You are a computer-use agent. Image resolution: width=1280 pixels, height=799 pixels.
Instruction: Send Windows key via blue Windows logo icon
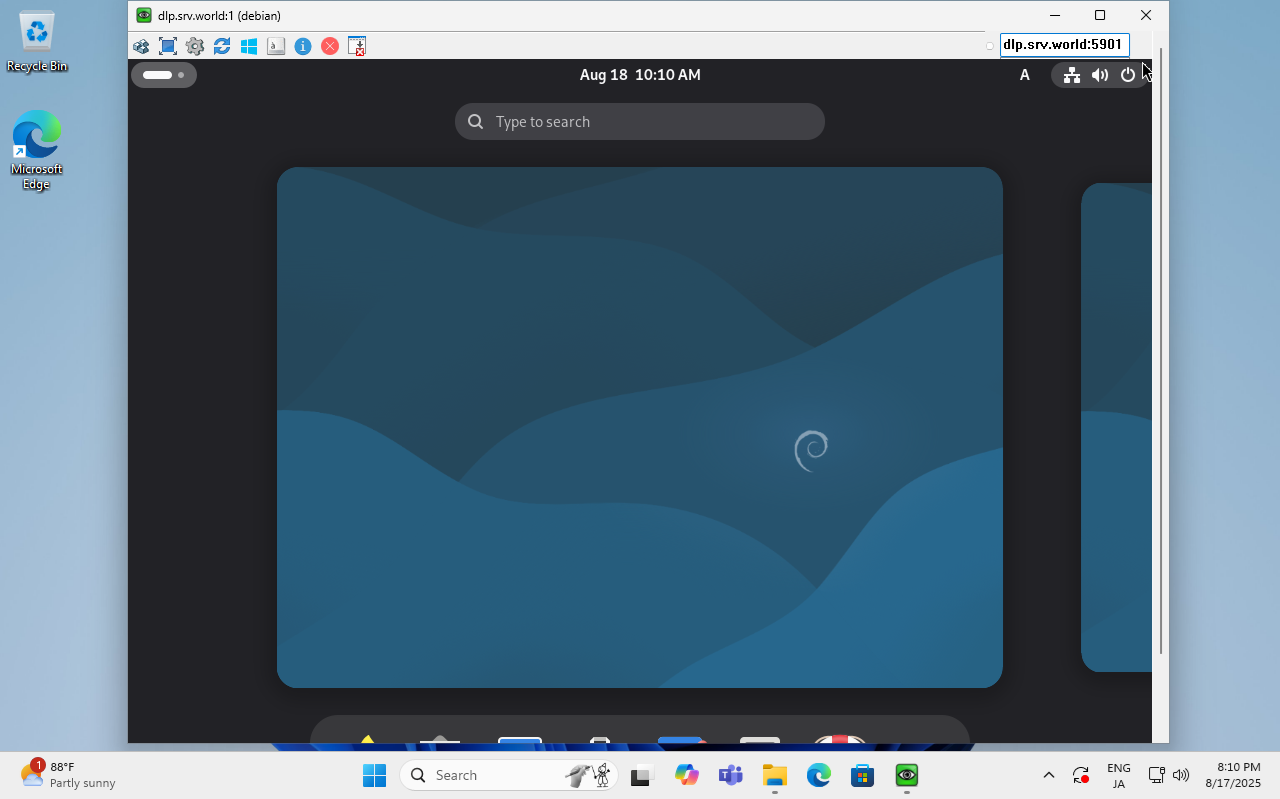(x=249, y=46)
